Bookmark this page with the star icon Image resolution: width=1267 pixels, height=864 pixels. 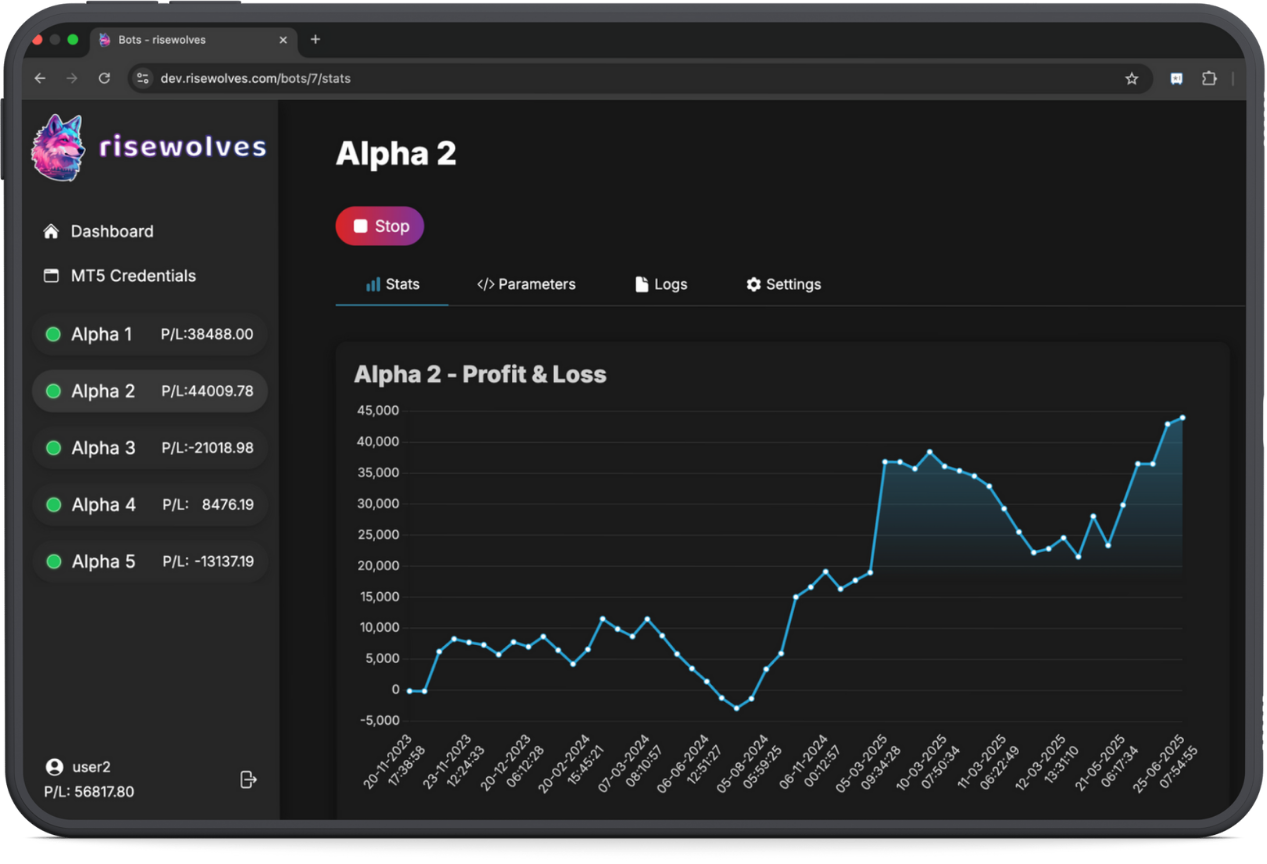(1131, 79)
